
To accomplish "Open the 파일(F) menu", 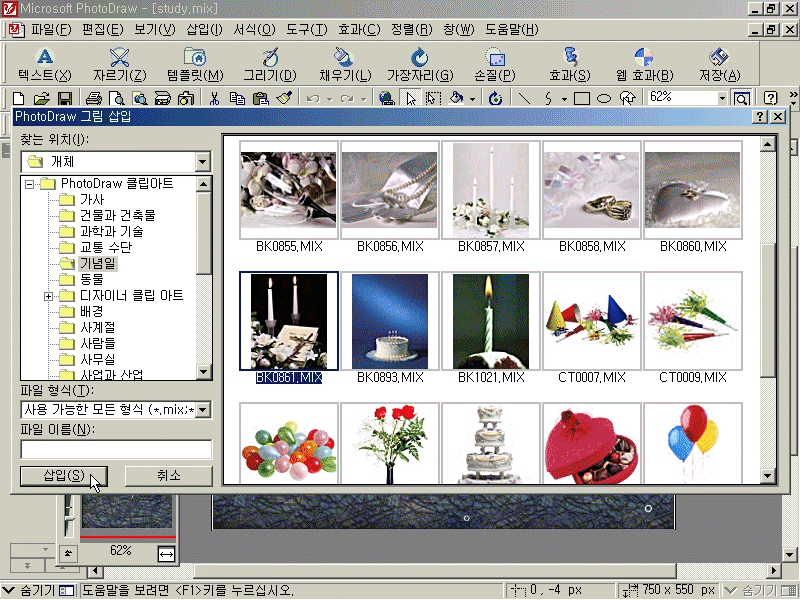I will [51, 29].
